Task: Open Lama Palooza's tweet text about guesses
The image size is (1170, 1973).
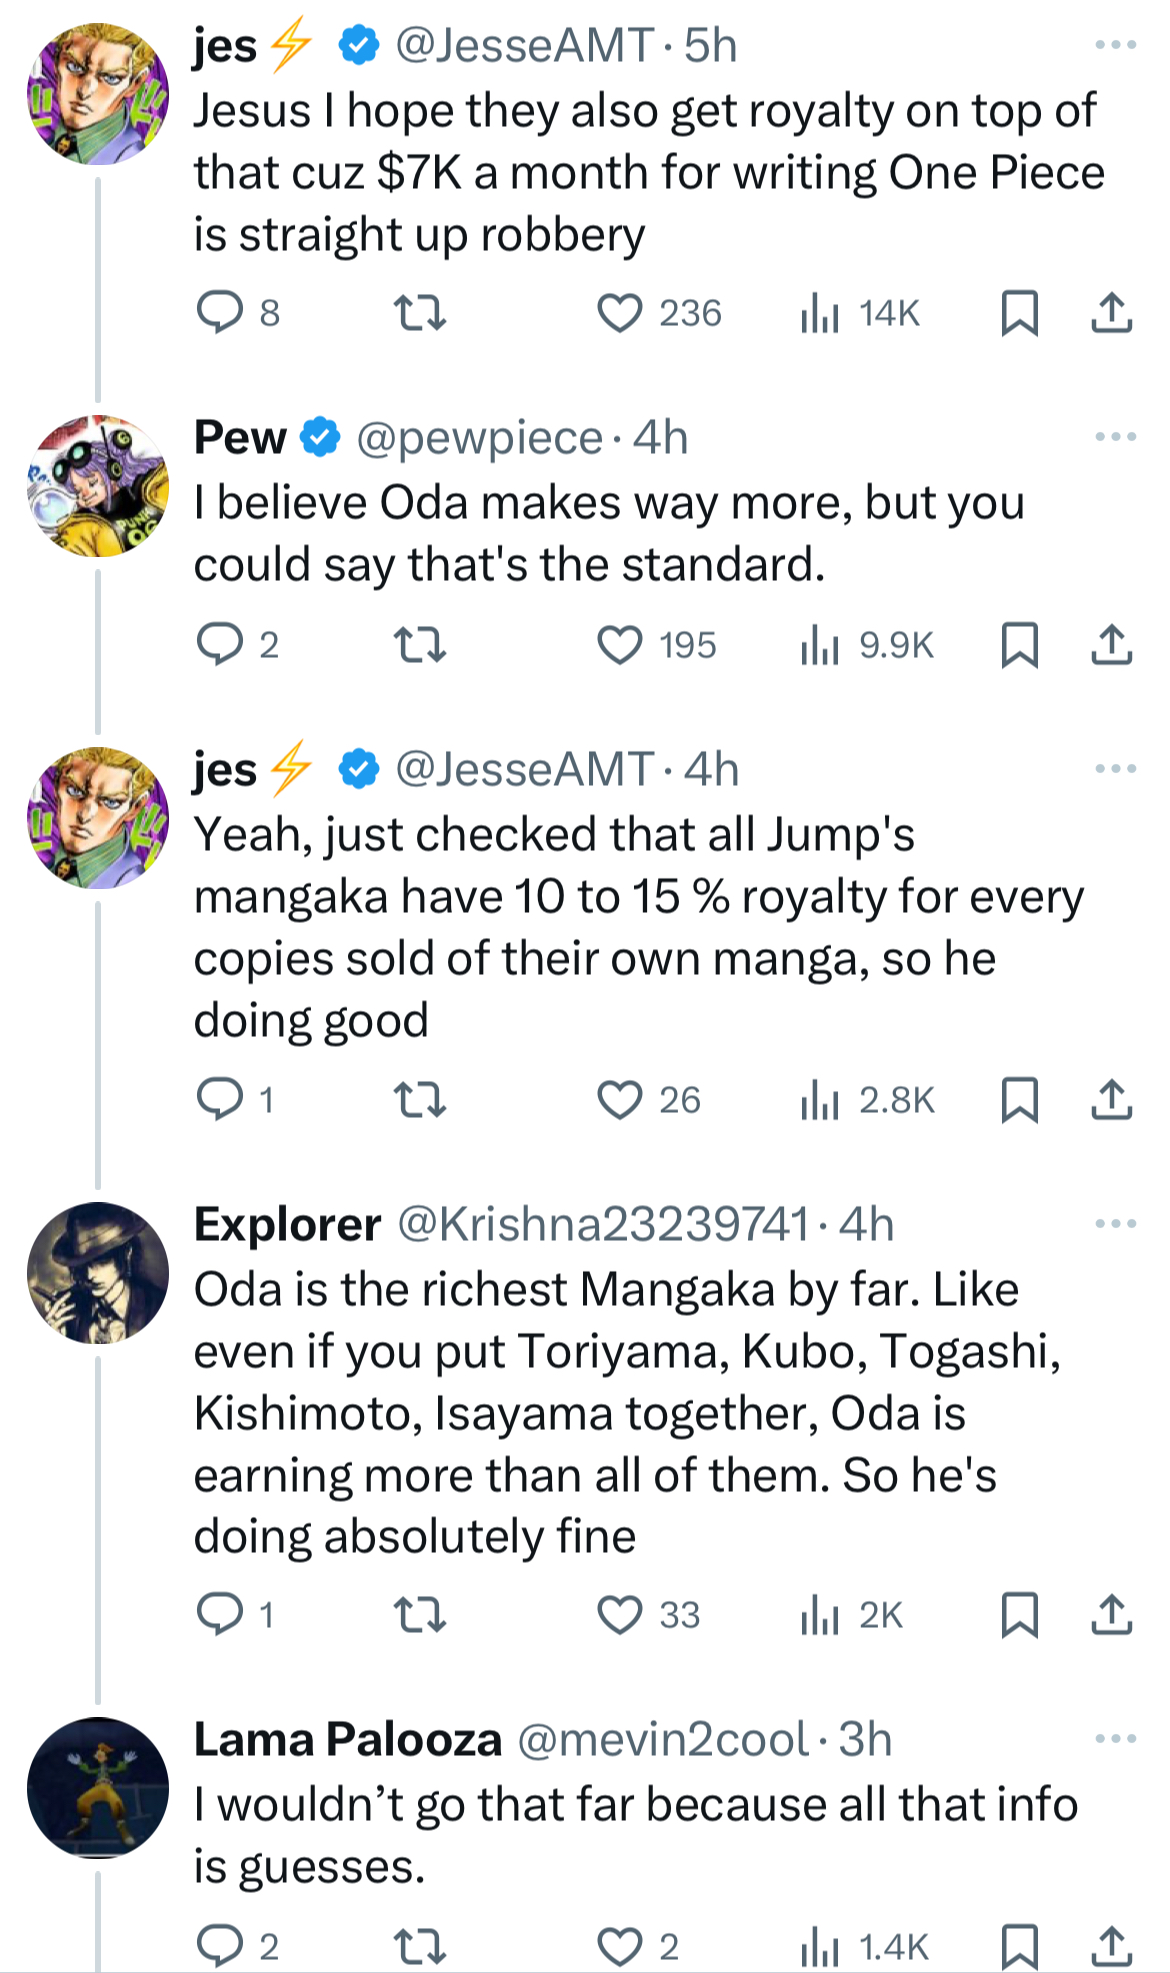Action: pyautogui.click(x=636, y=1835)
